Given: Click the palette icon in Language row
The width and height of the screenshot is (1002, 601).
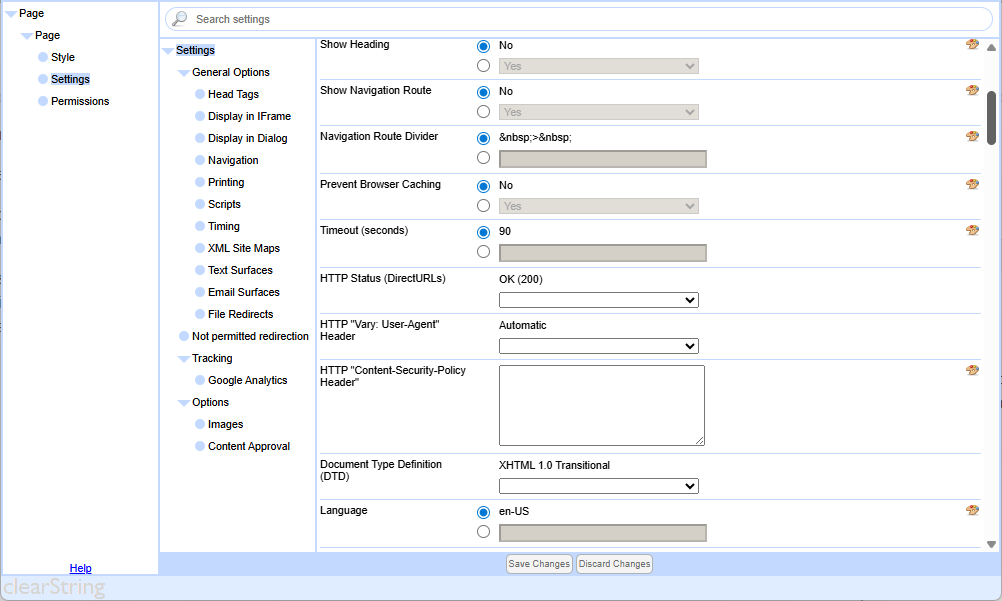Looking at the screenshot, I should click(972, 511).
